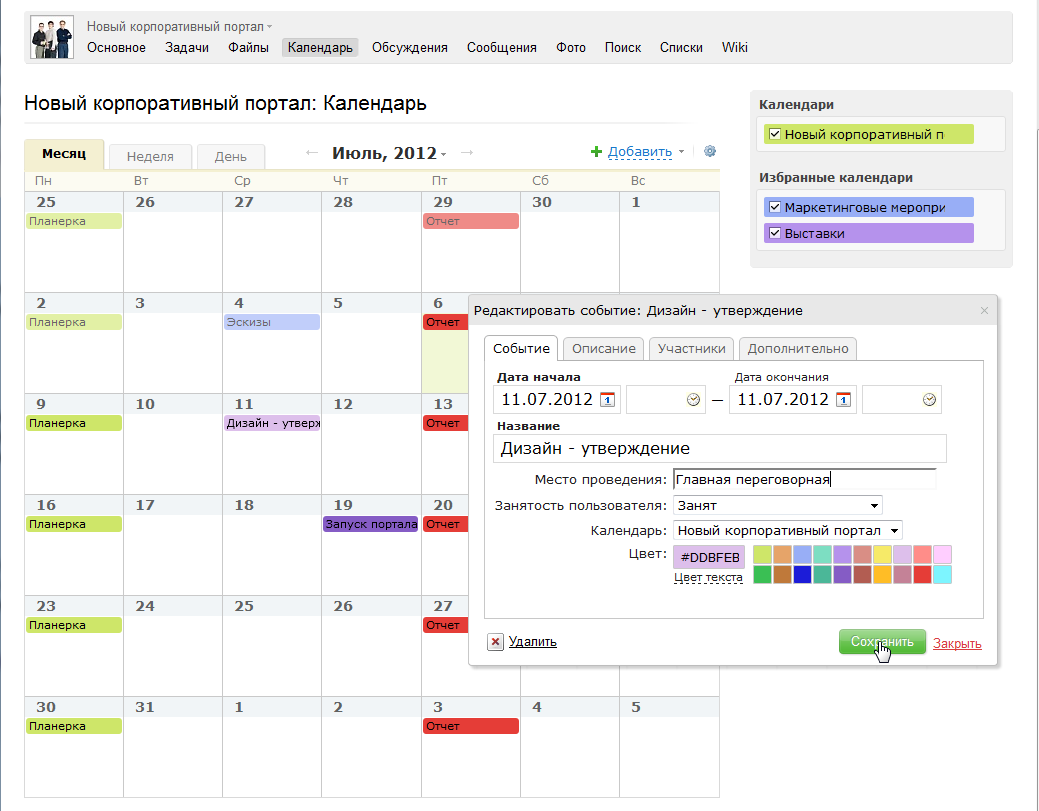Click the Закрыть link
1039x811 pixels.
(957, 643)
